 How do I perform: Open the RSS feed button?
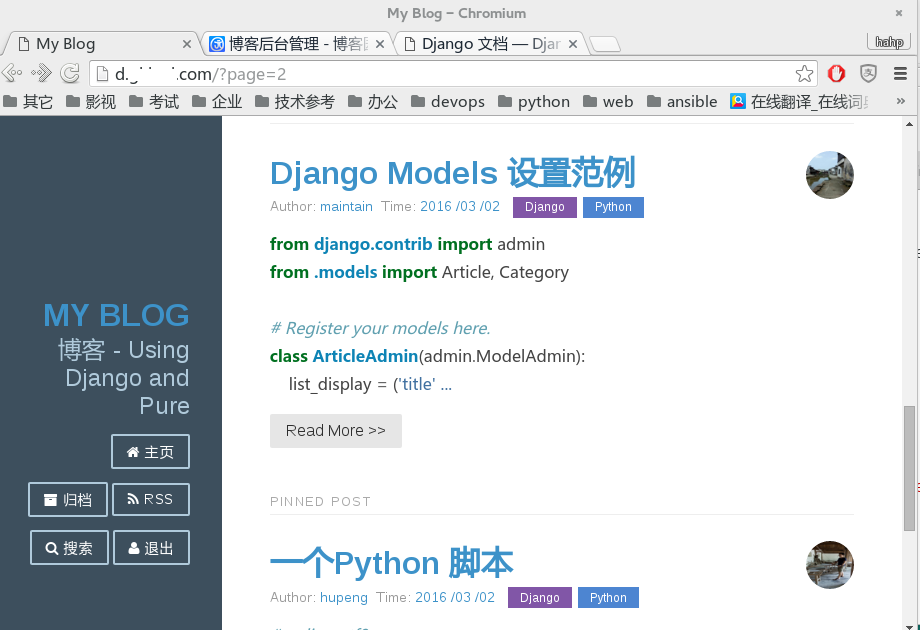pyautogui.click(x=151, y=499)
